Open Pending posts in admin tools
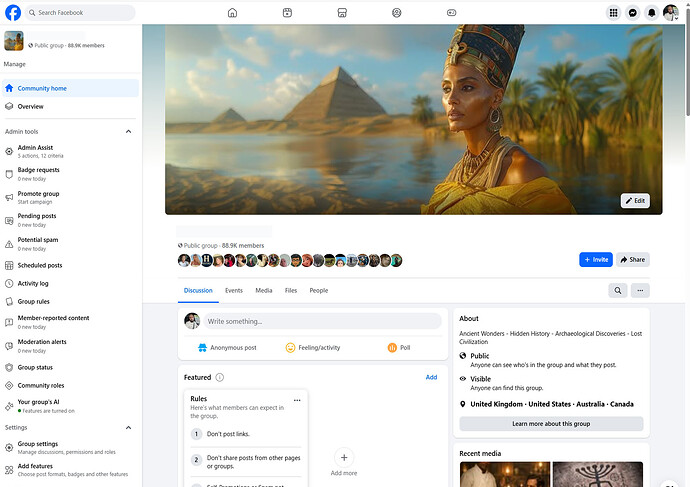Viewport: 690px width, 487px height. pyautogui.click(x=37, y=216)
